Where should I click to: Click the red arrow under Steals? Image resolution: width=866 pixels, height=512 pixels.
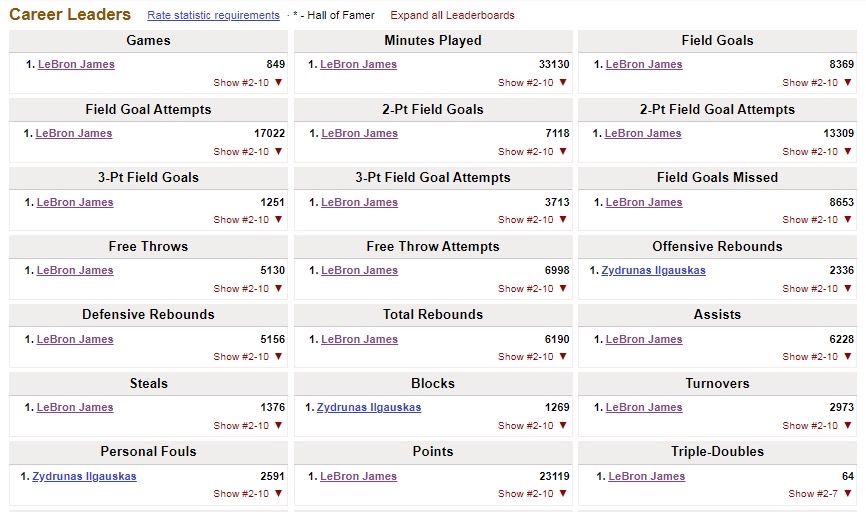(x=279, y=425)
